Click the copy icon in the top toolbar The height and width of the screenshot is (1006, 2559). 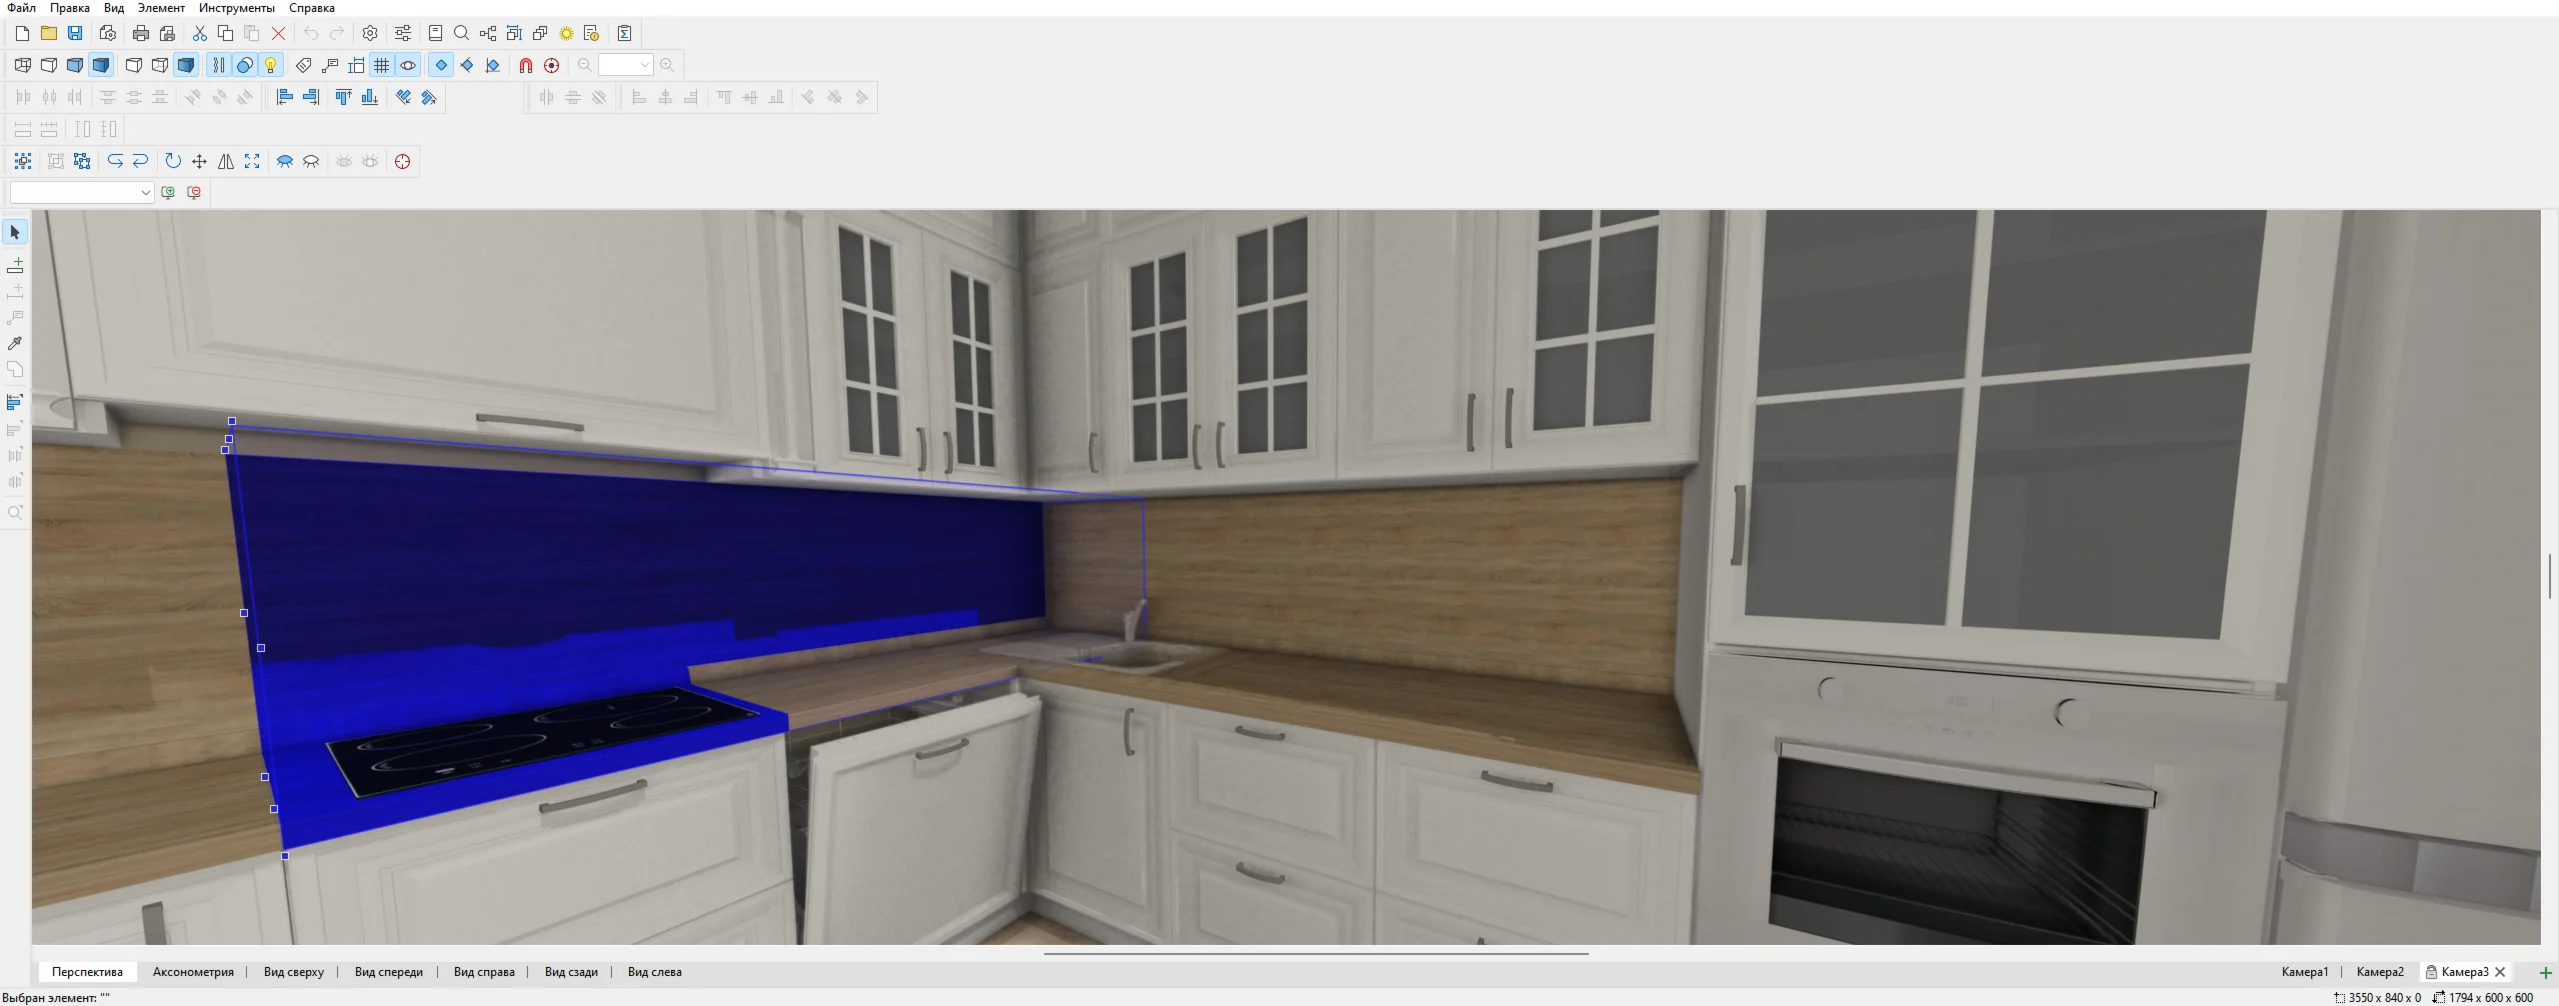click(226, 33)
